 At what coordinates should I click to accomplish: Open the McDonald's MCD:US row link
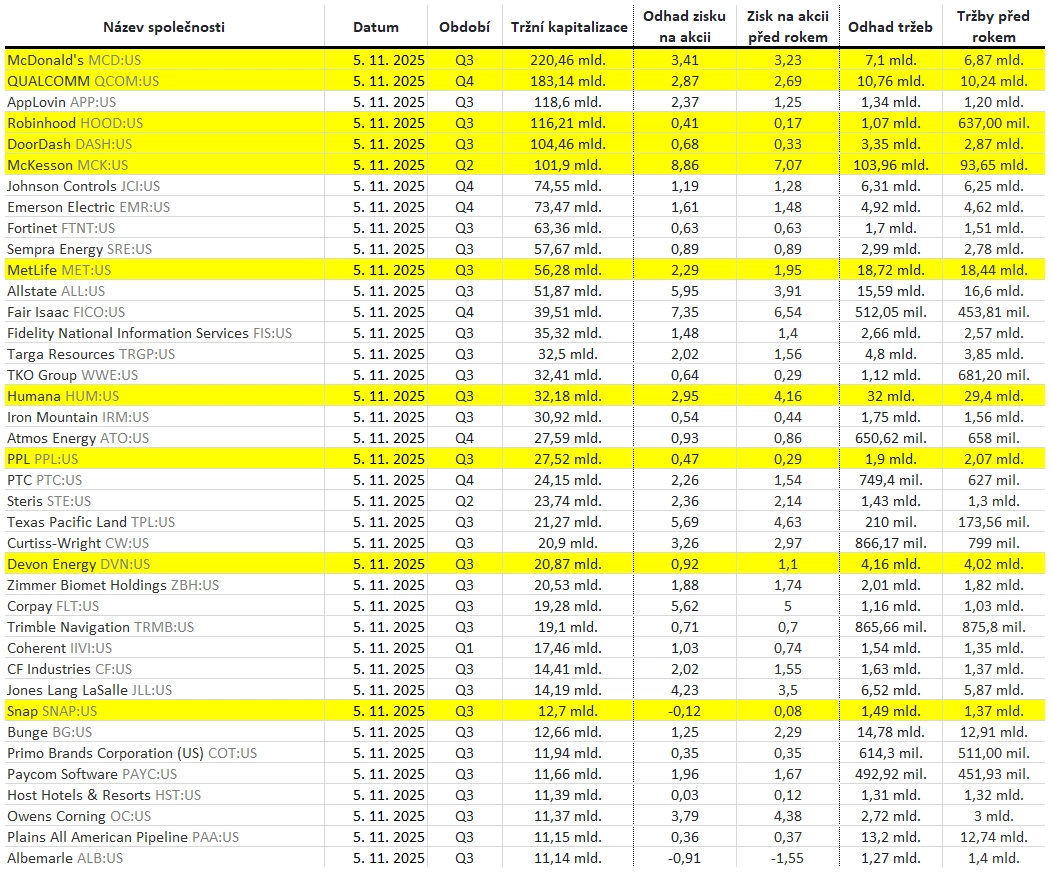pyautogui.click(x=74, y=60)
